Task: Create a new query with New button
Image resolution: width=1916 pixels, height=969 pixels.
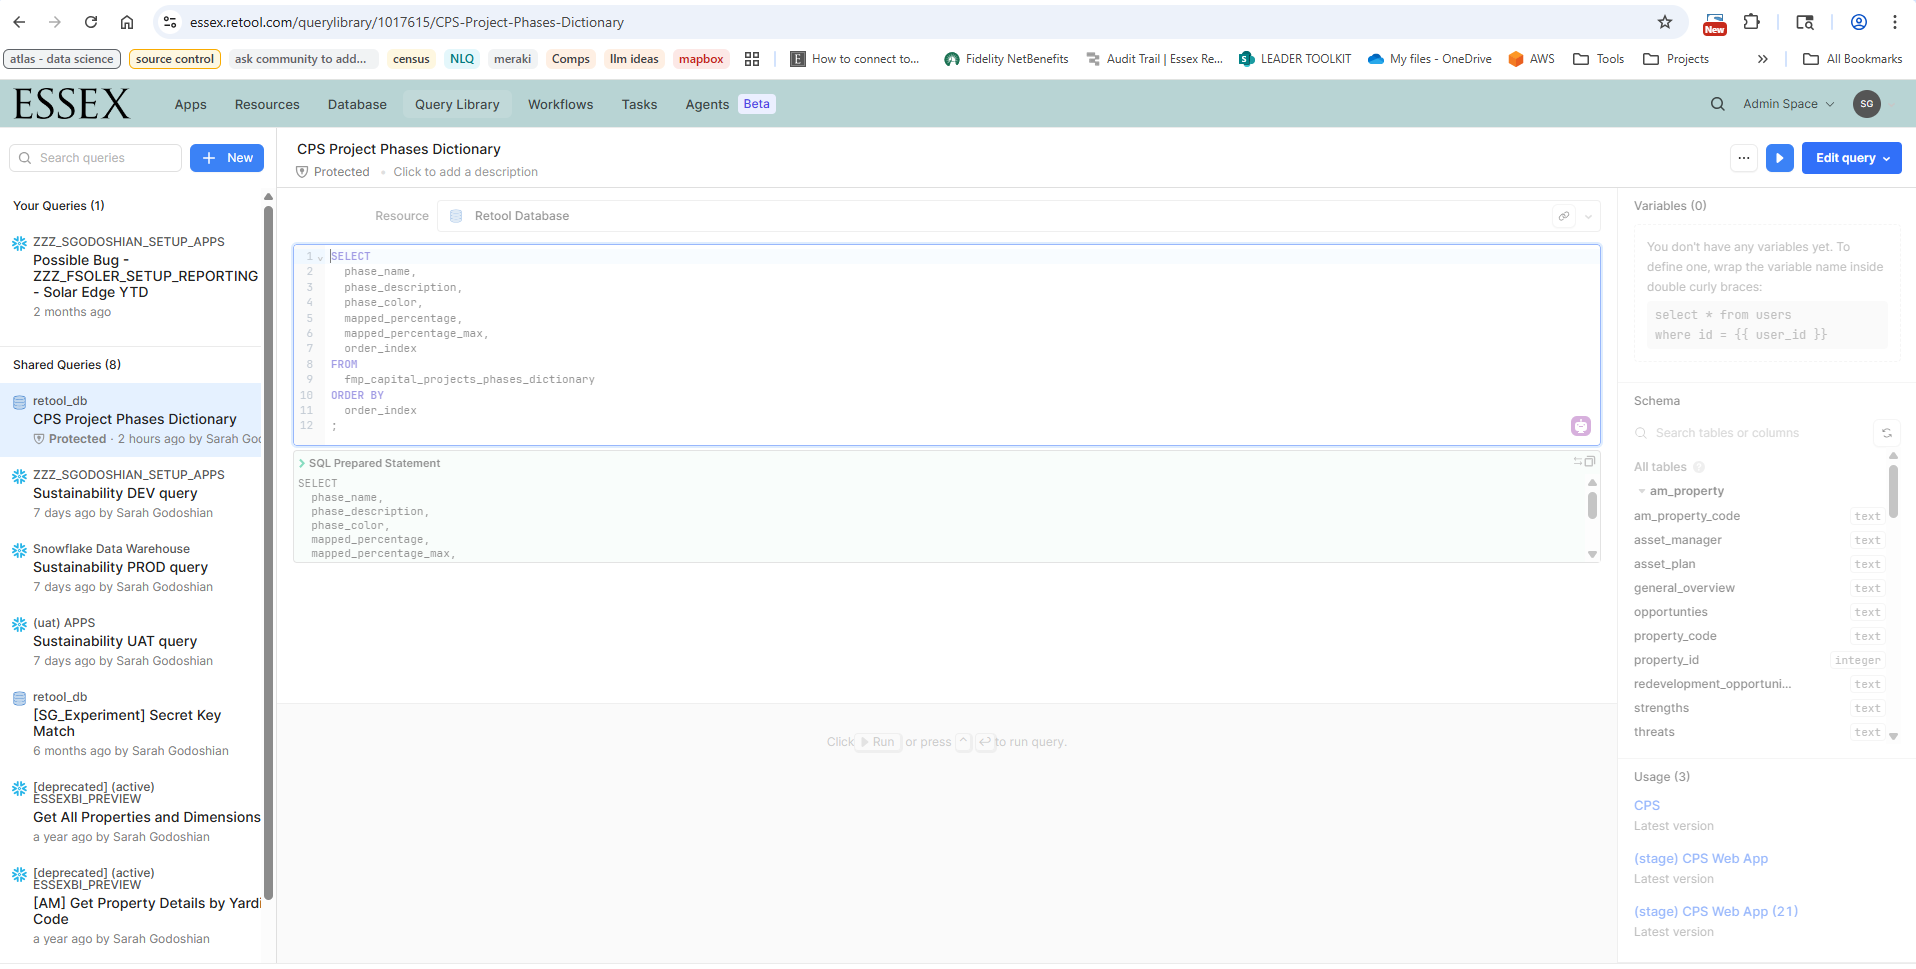Action: coord(227,158)
